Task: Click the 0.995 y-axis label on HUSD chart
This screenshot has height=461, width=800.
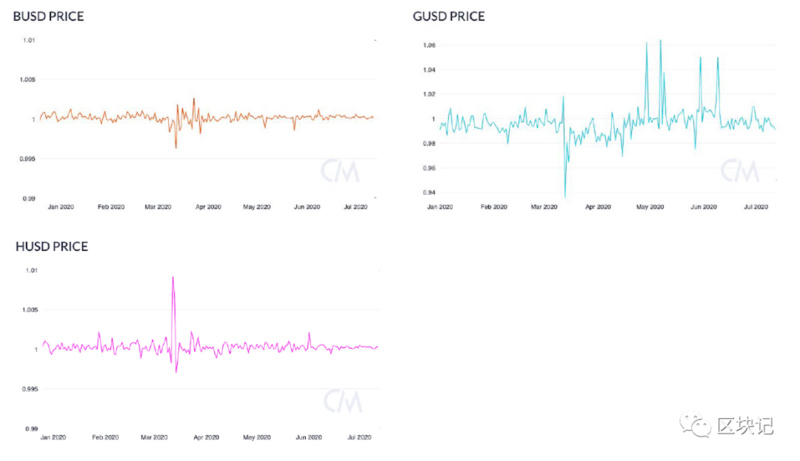Action: (29, 388)
